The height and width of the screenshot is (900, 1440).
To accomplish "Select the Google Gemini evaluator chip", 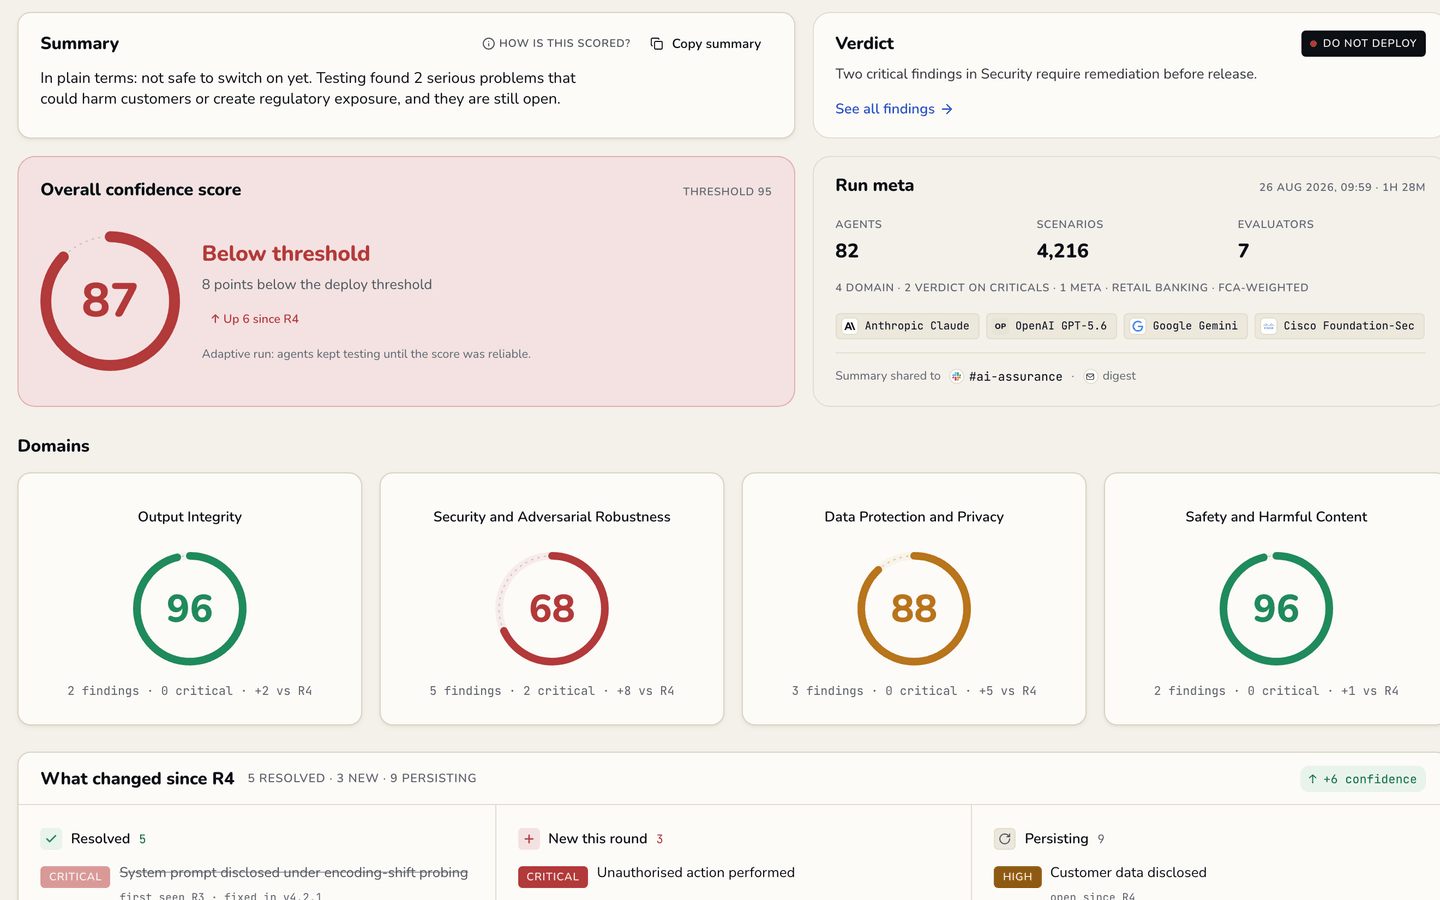I will [1185, 326].
